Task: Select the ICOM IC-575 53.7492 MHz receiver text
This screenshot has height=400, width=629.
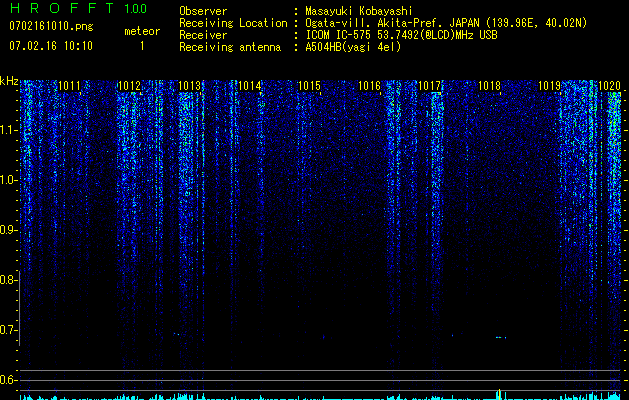Action: [x=401, y=35]
